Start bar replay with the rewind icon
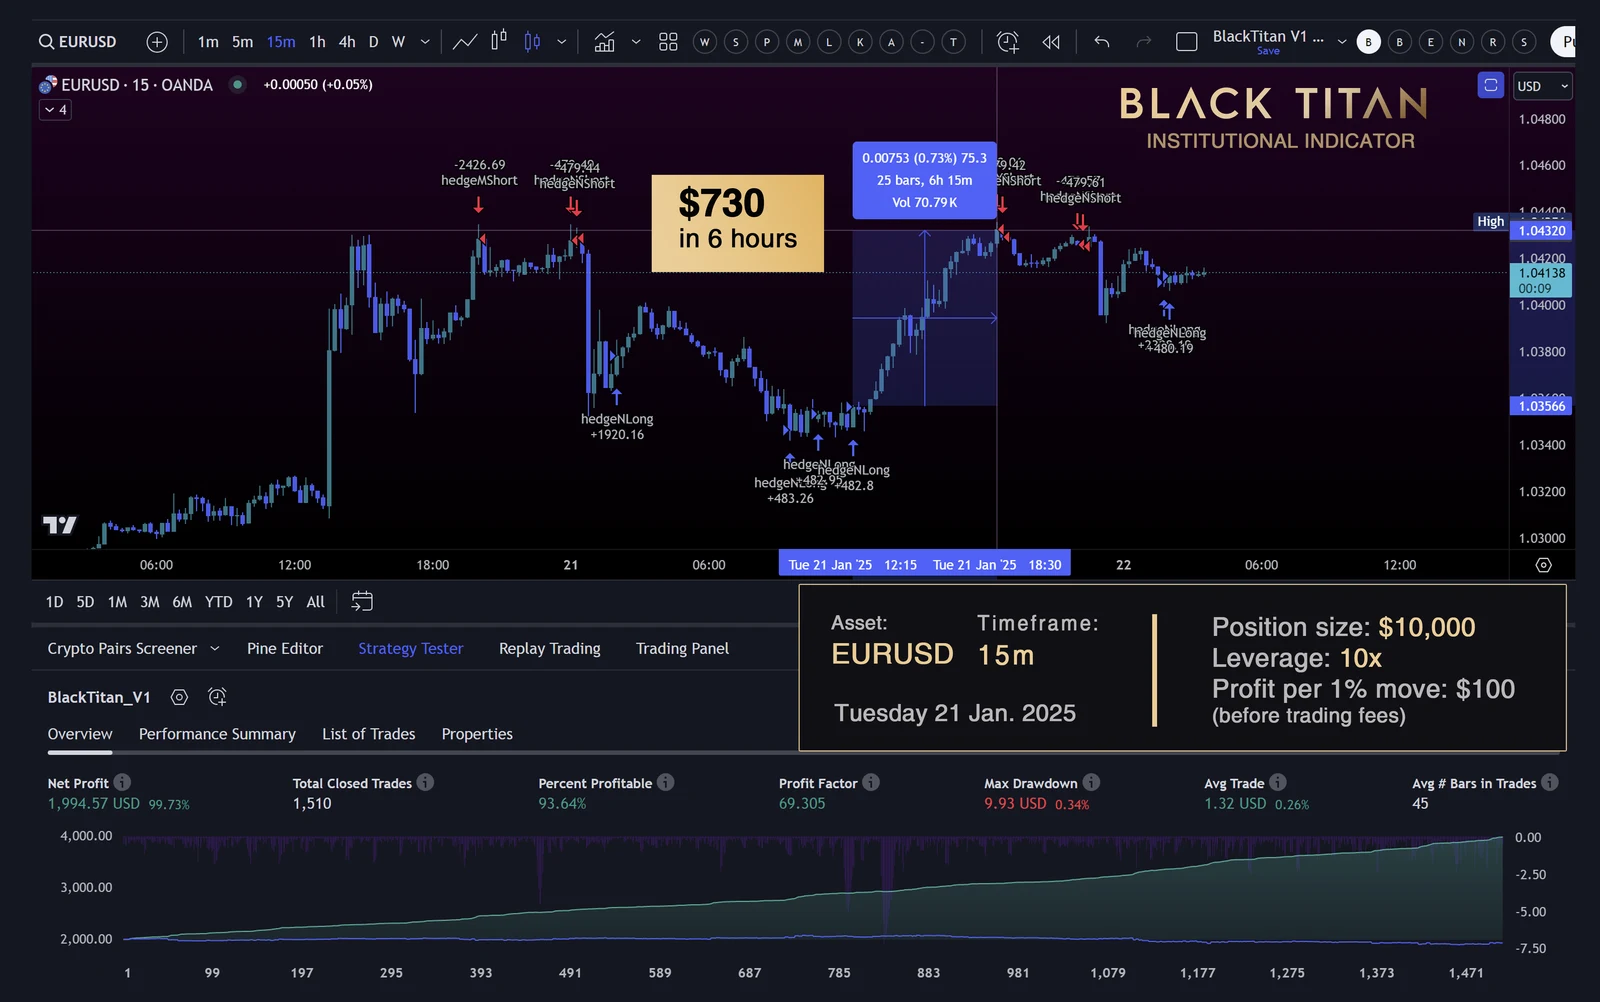The height and width of the screenshot is (1002, 1600). (x=1051, y=42)
